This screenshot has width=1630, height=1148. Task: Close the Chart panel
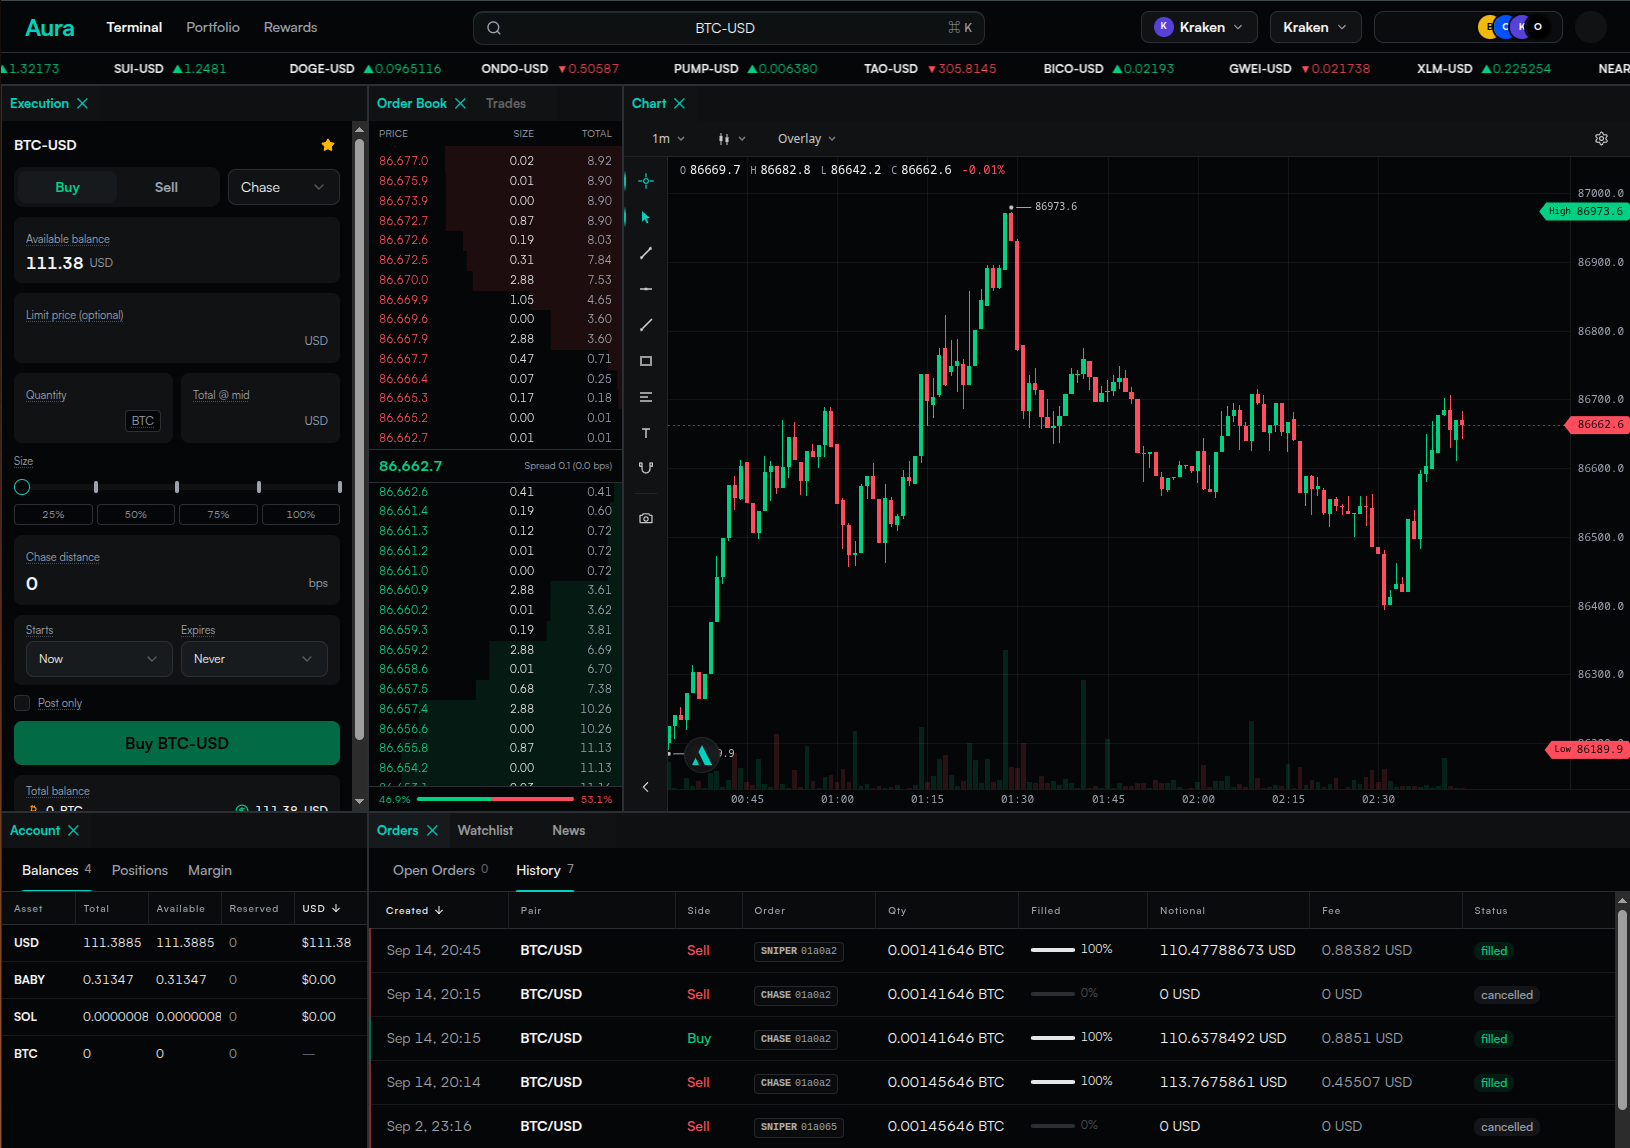tap(679, 103)
